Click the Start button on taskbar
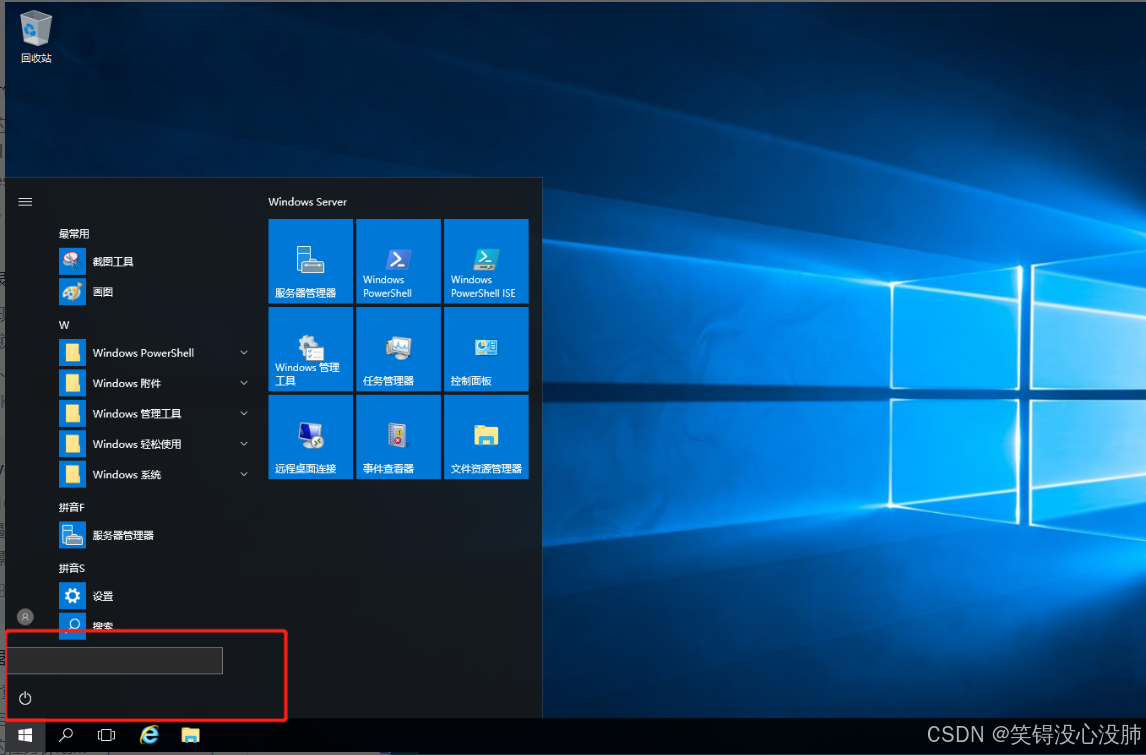The image size is (1146, 755). pyautogui.click(x=25, y=735)
